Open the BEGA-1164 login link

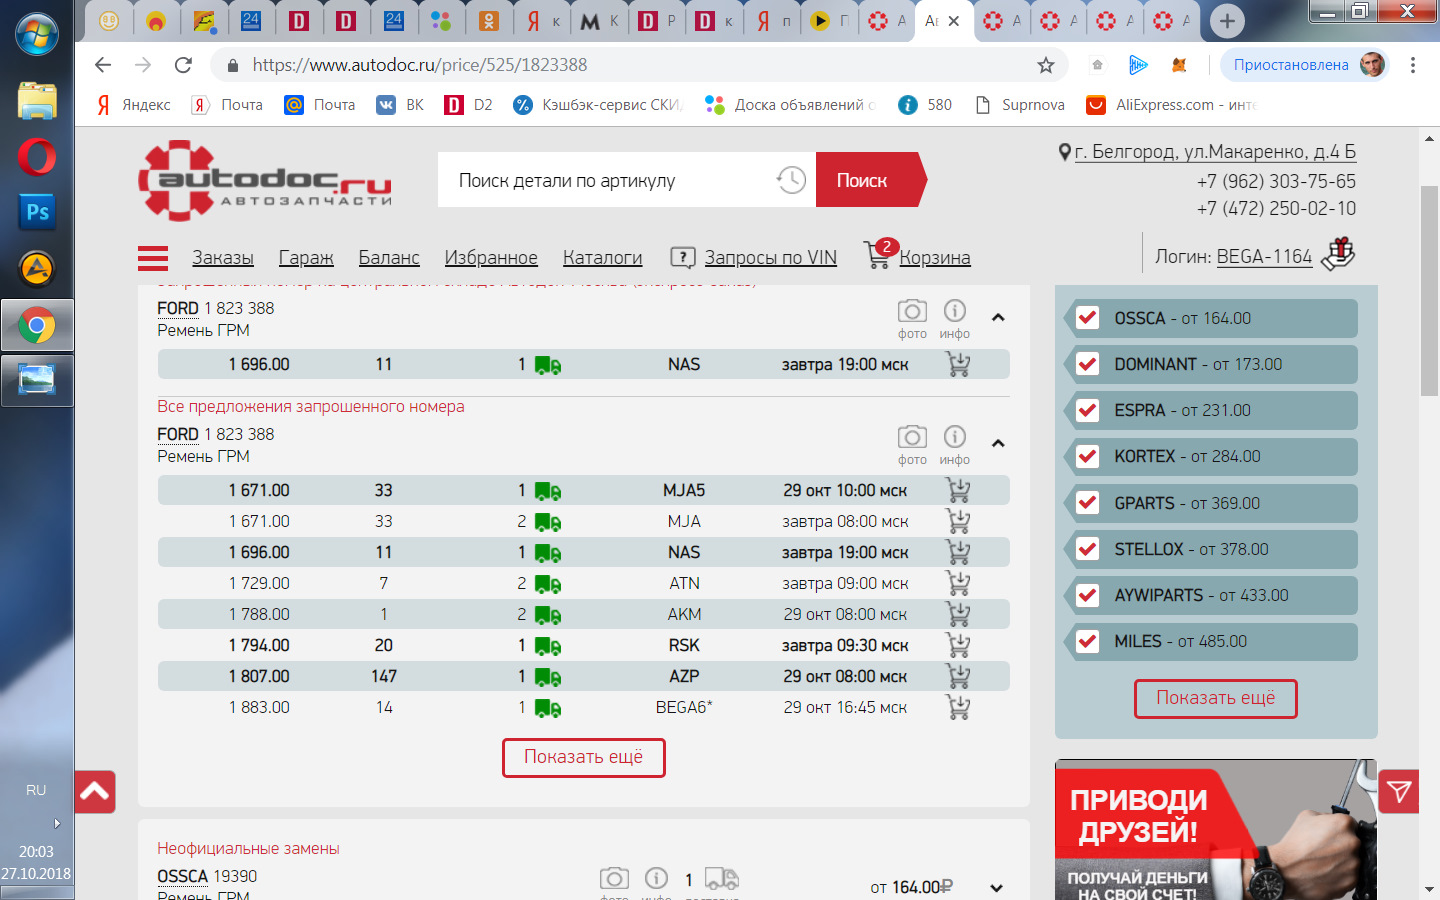click(1264, 256)
